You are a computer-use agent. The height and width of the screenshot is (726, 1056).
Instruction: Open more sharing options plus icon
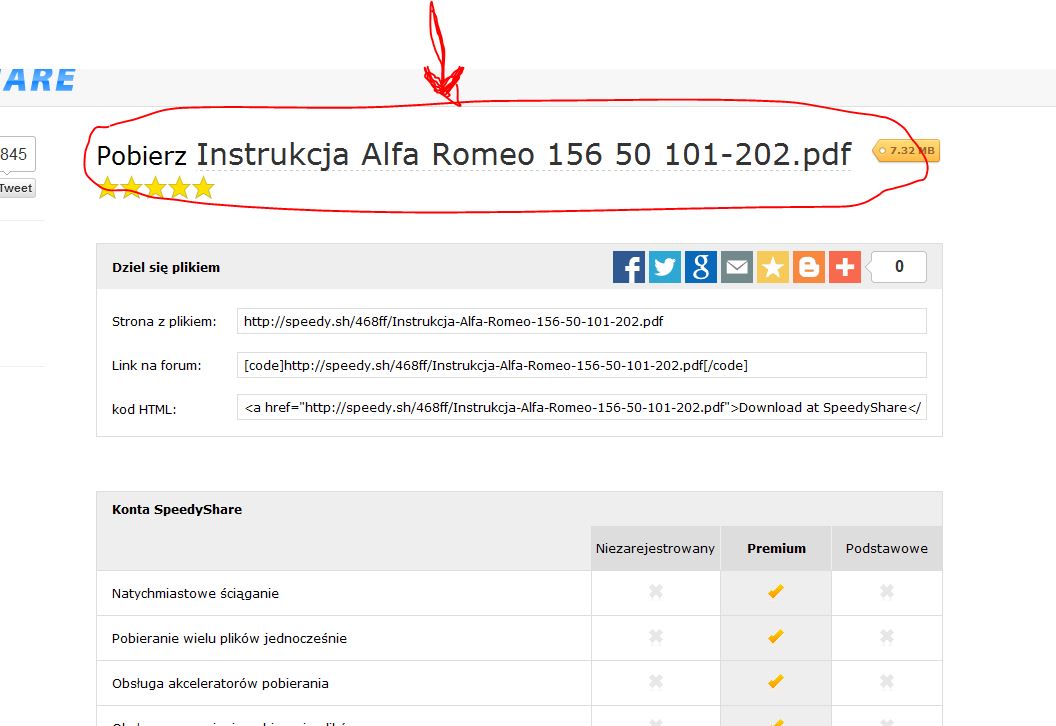click(x=845, y=267)
